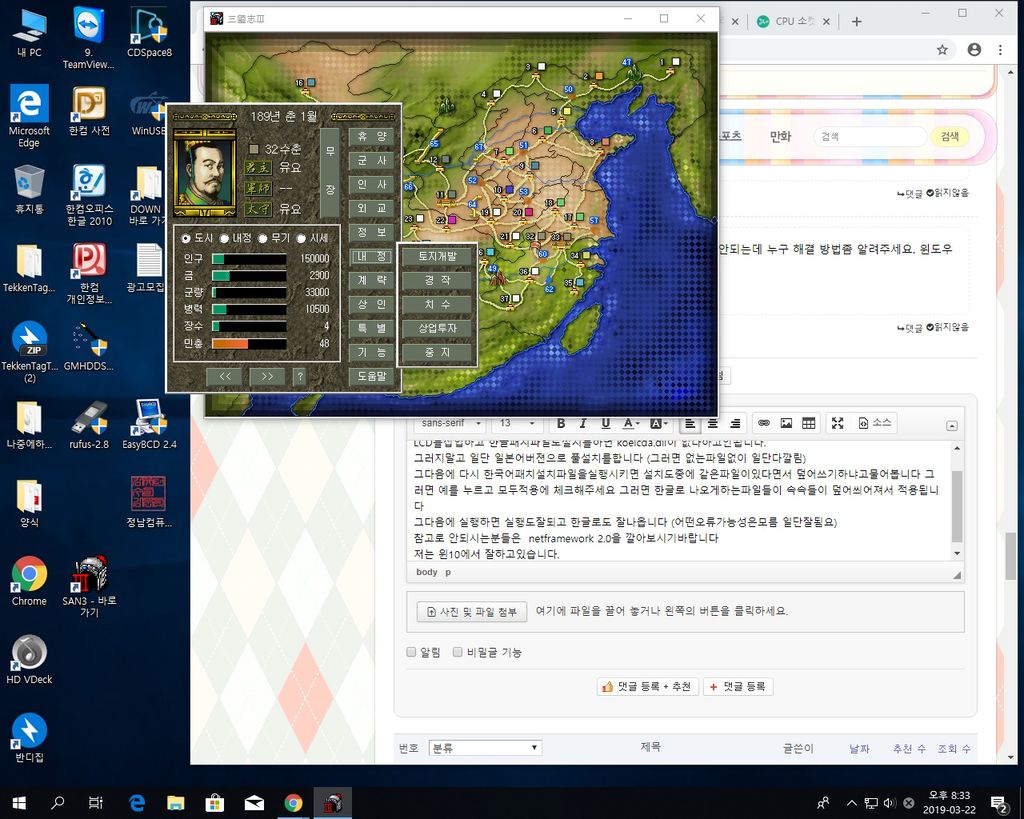Select the SAN3 shortcut on the desktop
The width and height of the screenshot is (1024, 819).
click(89, 586)
